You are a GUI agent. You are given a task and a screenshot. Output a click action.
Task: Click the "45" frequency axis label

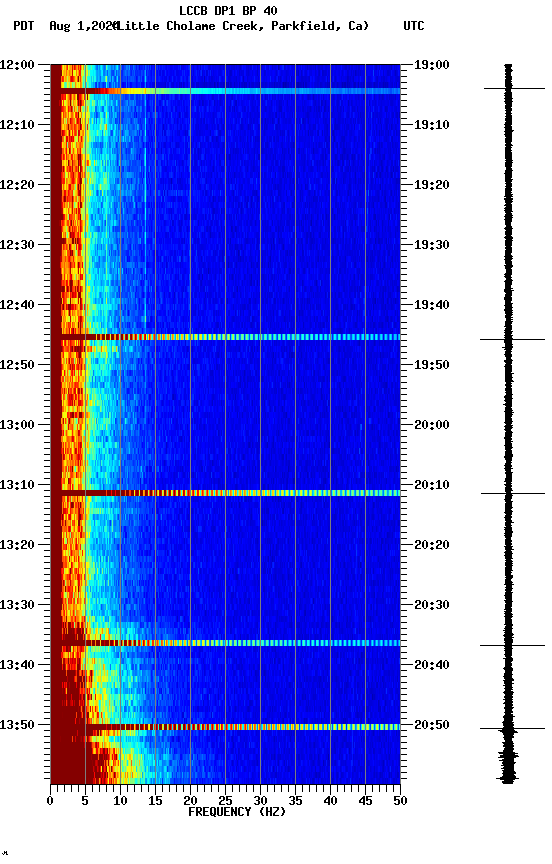coord(365,801)
